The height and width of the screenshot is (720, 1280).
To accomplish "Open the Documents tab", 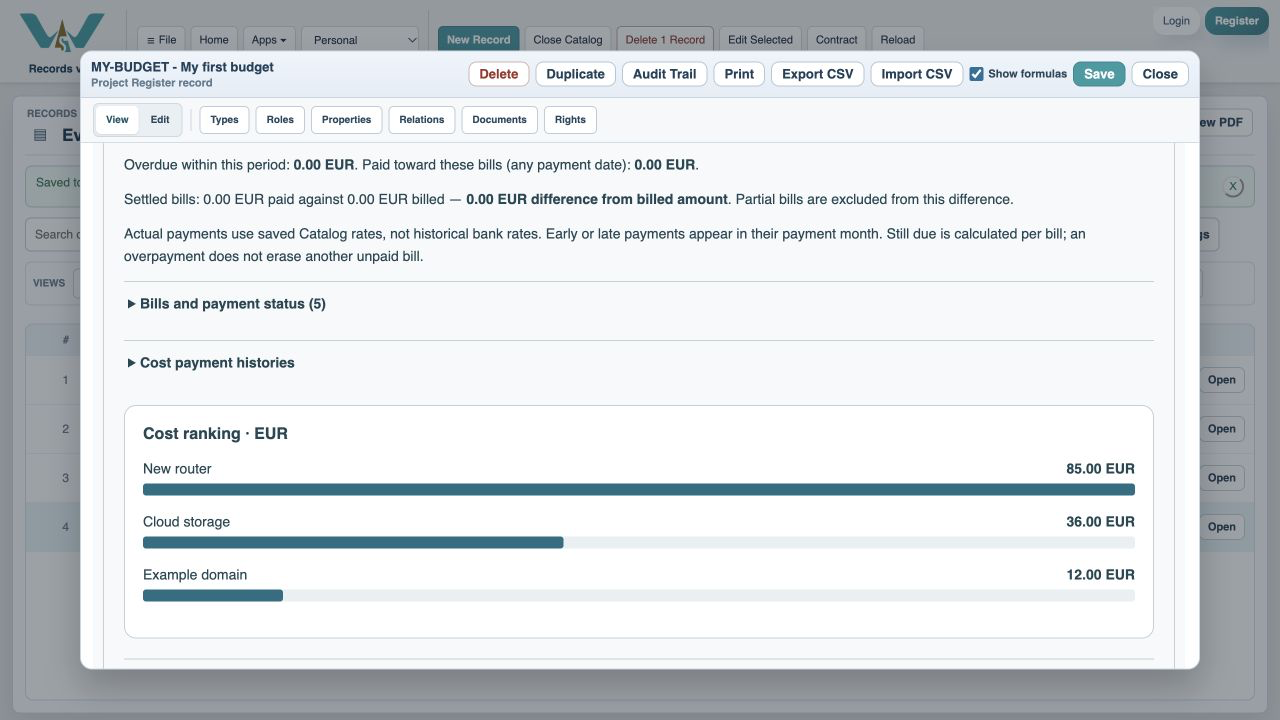I will tap(499, 120).
